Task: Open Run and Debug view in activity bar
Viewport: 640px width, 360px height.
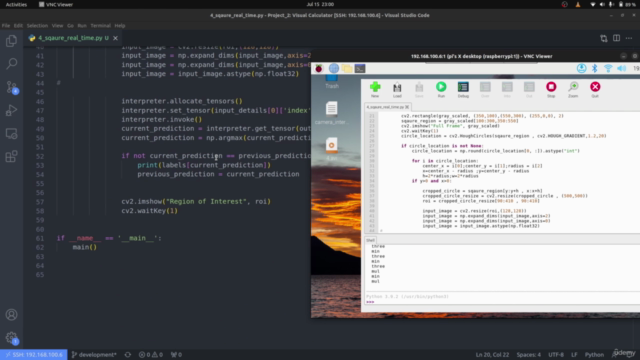Action: [x=11, y=110]
